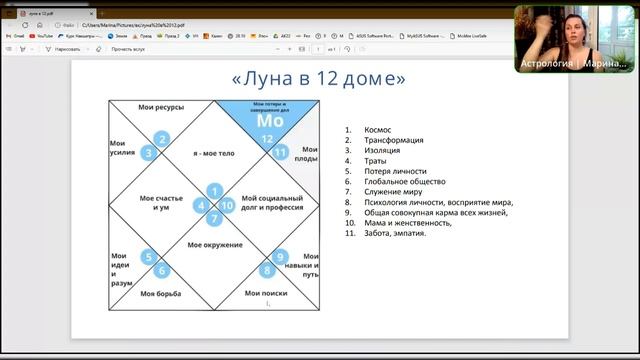Click the chart label 'я - мое тело'
The height and width of the screenshot is (360, 640).
(x=214, y=153)
